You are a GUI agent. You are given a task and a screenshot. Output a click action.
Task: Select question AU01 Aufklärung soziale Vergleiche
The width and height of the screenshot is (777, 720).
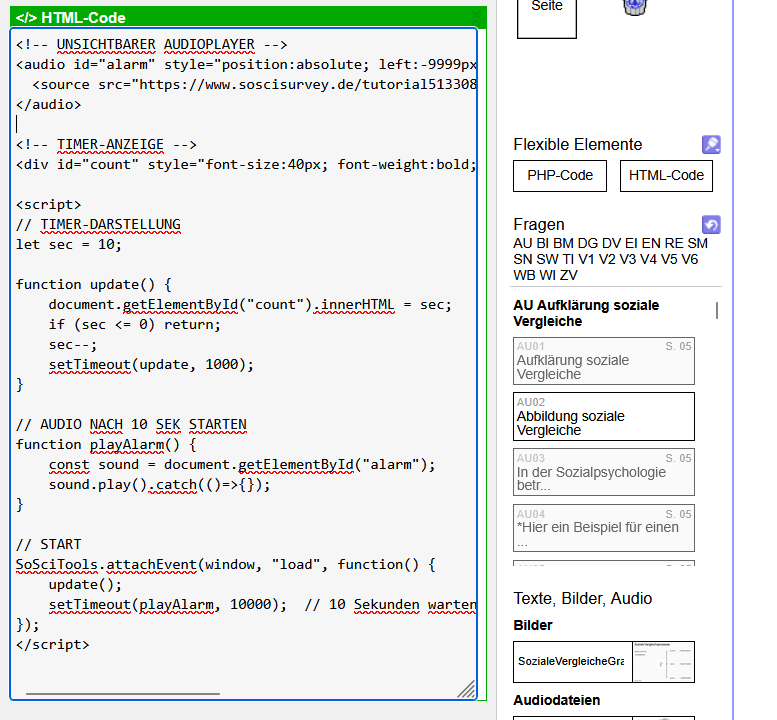603,361
